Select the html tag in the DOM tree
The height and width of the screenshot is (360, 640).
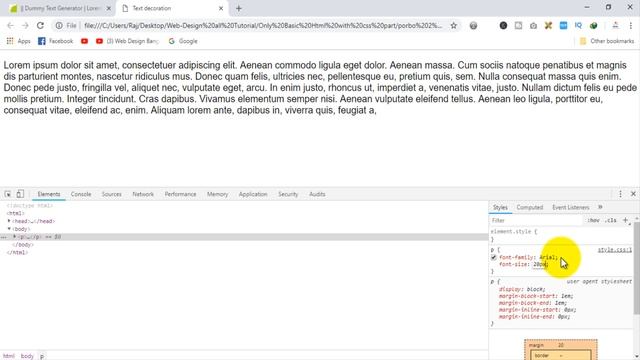16,213
